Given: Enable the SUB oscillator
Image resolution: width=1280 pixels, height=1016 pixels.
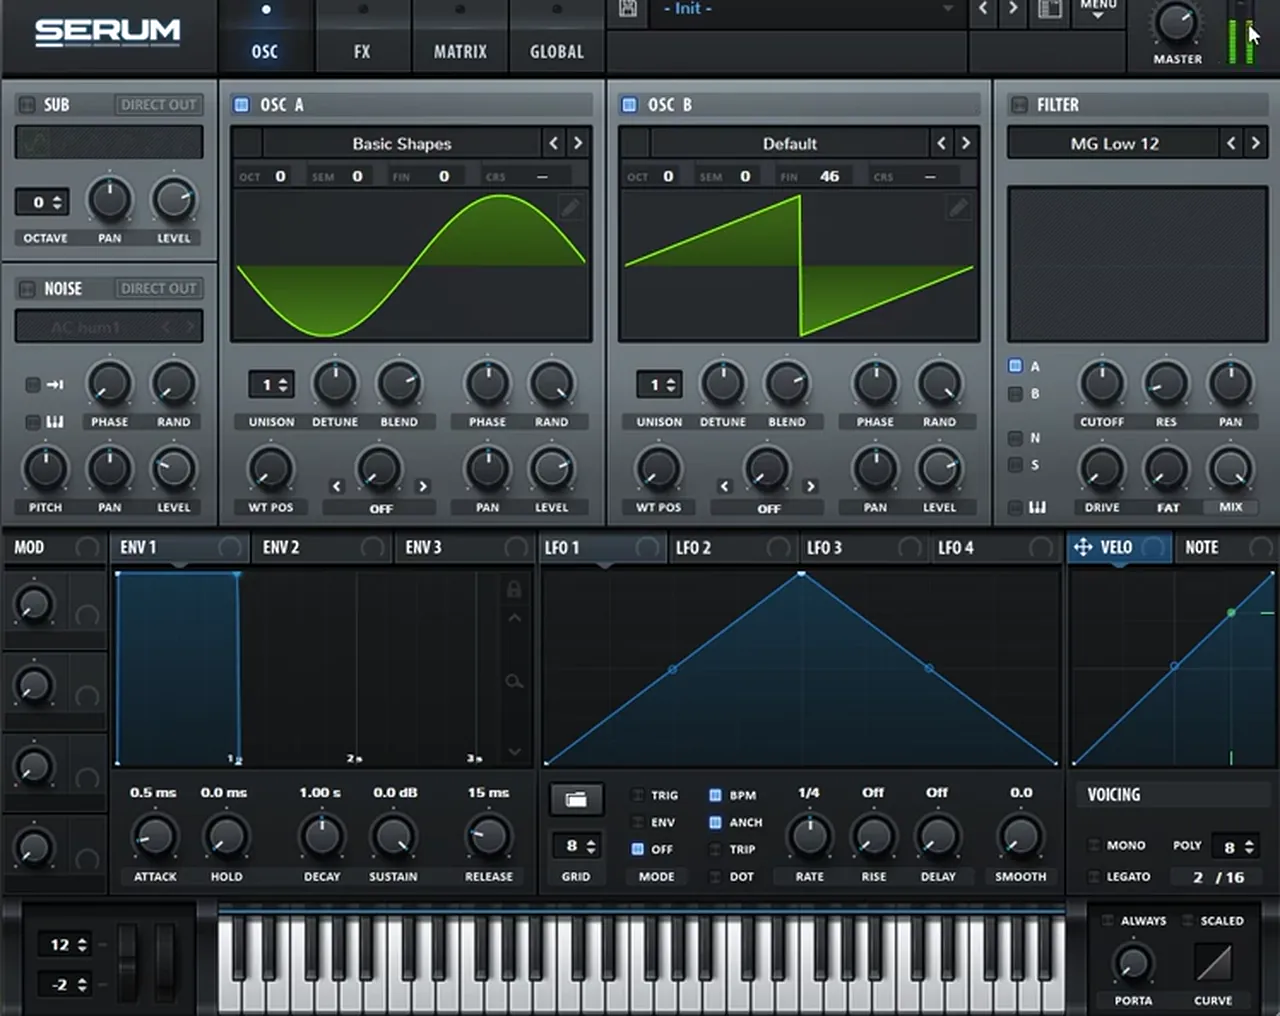Looking at the screenshot, I should pyautogui.click(x=27, y=104).
